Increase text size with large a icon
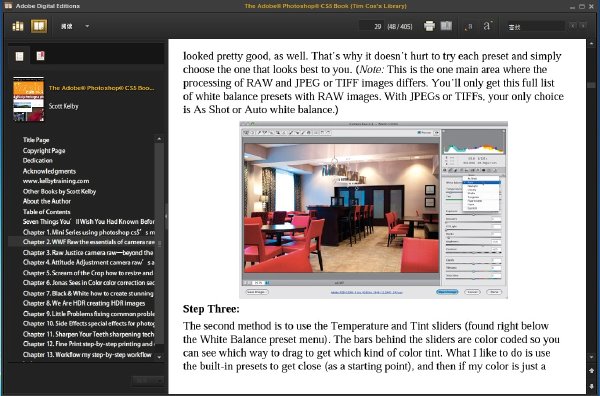Image resolution: width=600 pixels, height=396 pixels. coord(487,26)
